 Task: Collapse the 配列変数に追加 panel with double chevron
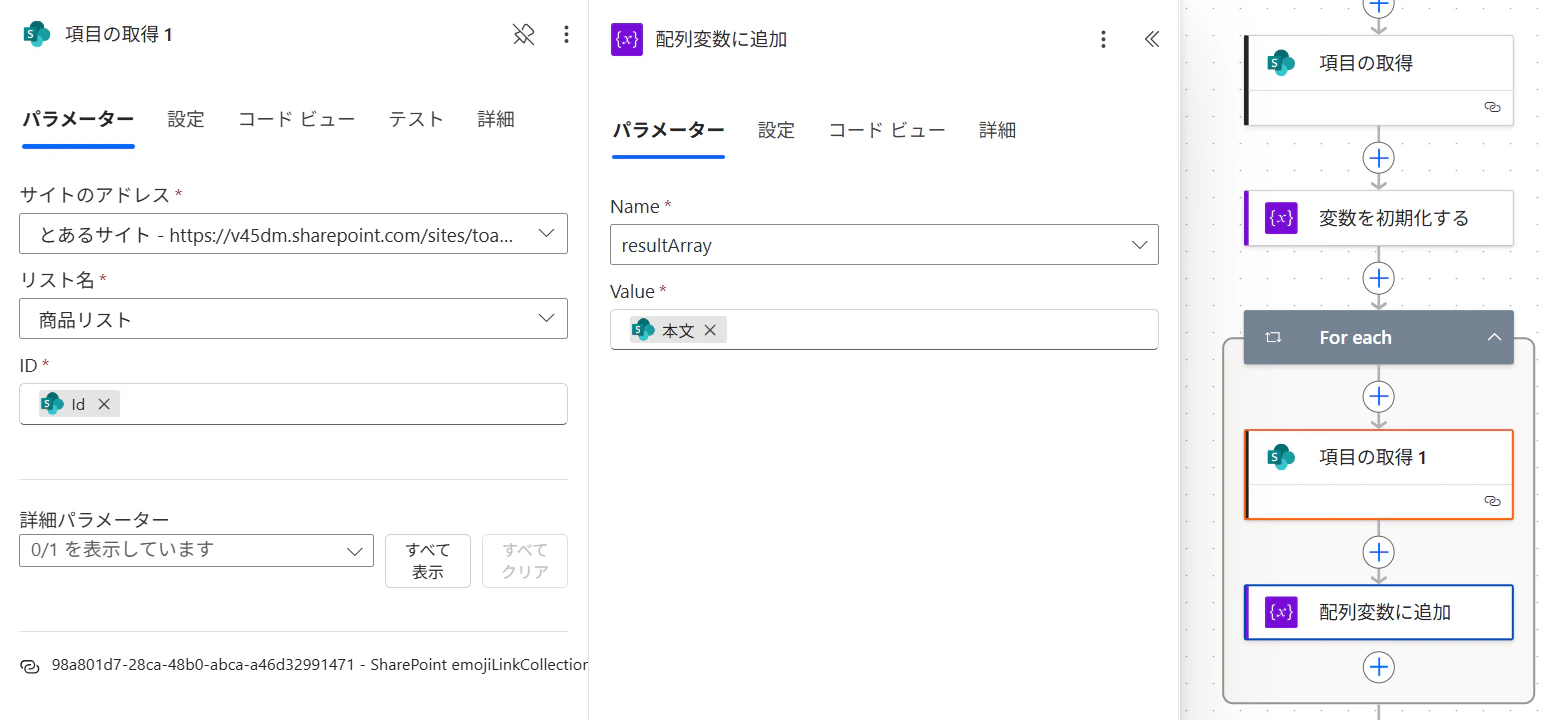1151,39
